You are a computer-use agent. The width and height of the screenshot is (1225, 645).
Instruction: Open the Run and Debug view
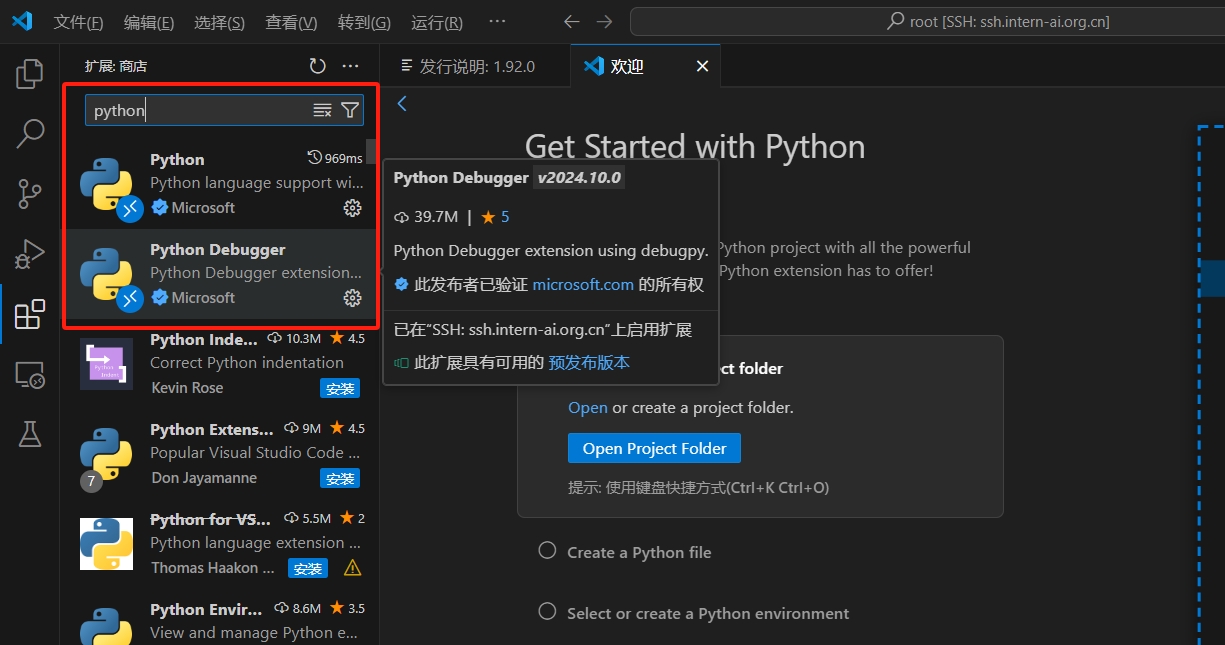click(x=30, y=254)
